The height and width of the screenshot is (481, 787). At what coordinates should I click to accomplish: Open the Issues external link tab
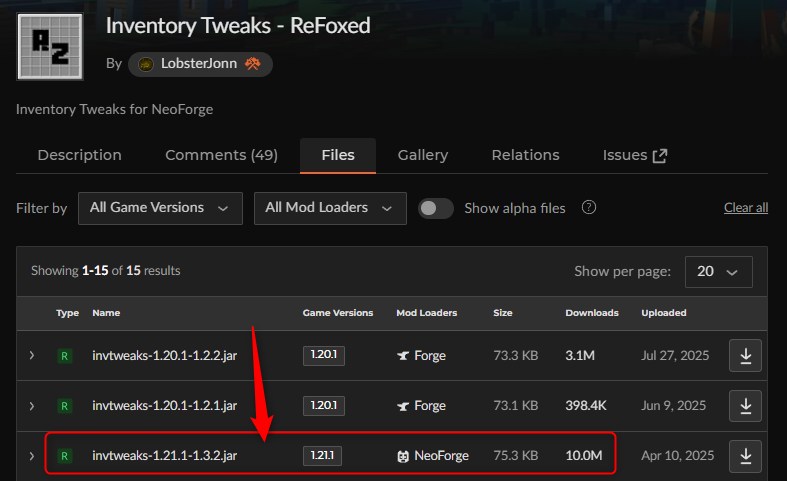pos(635,155)
